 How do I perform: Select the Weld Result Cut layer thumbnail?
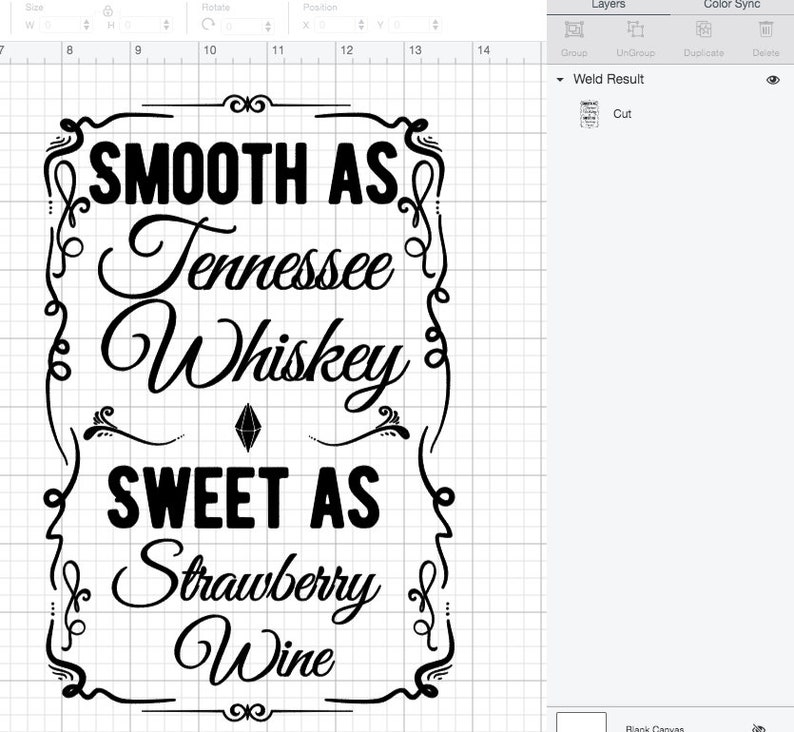[589, 114]
